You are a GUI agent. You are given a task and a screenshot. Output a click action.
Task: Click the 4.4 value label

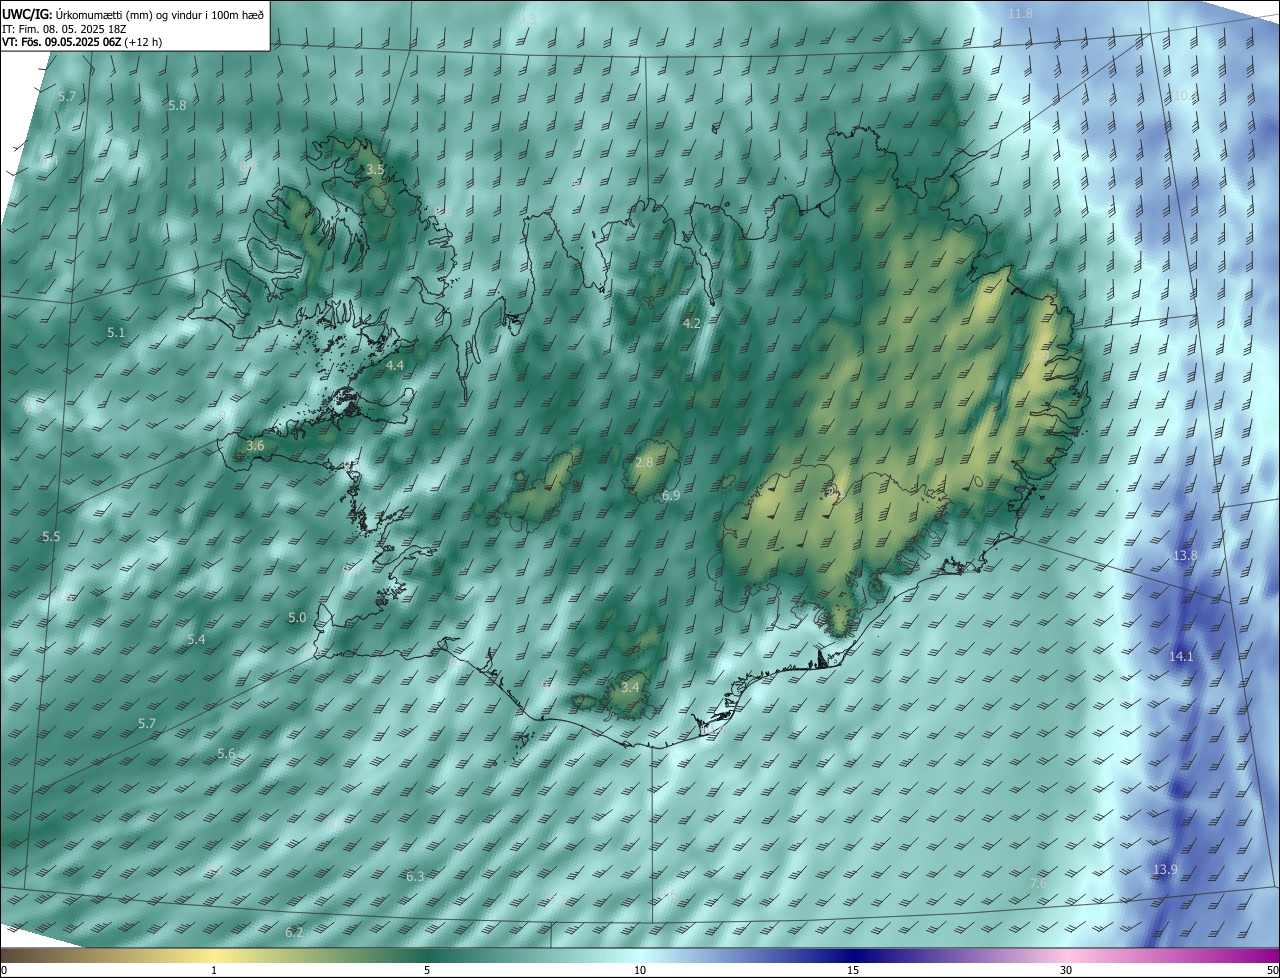(395, 366)
